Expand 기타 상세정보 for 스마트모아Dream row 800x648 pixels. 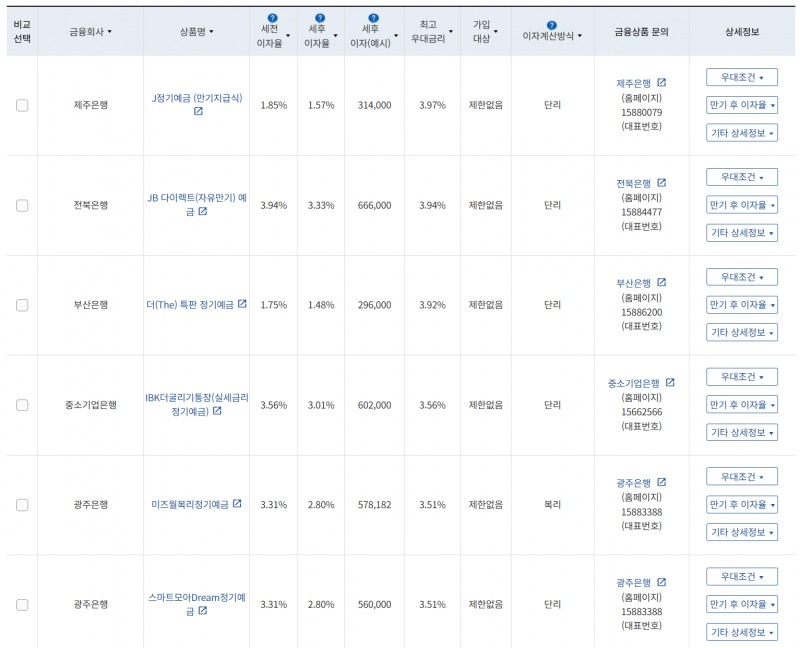pos(742,632)
